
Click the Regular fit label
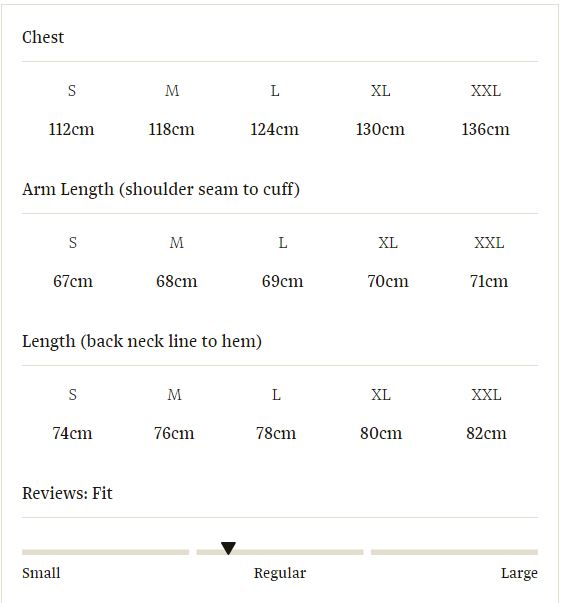280,573
